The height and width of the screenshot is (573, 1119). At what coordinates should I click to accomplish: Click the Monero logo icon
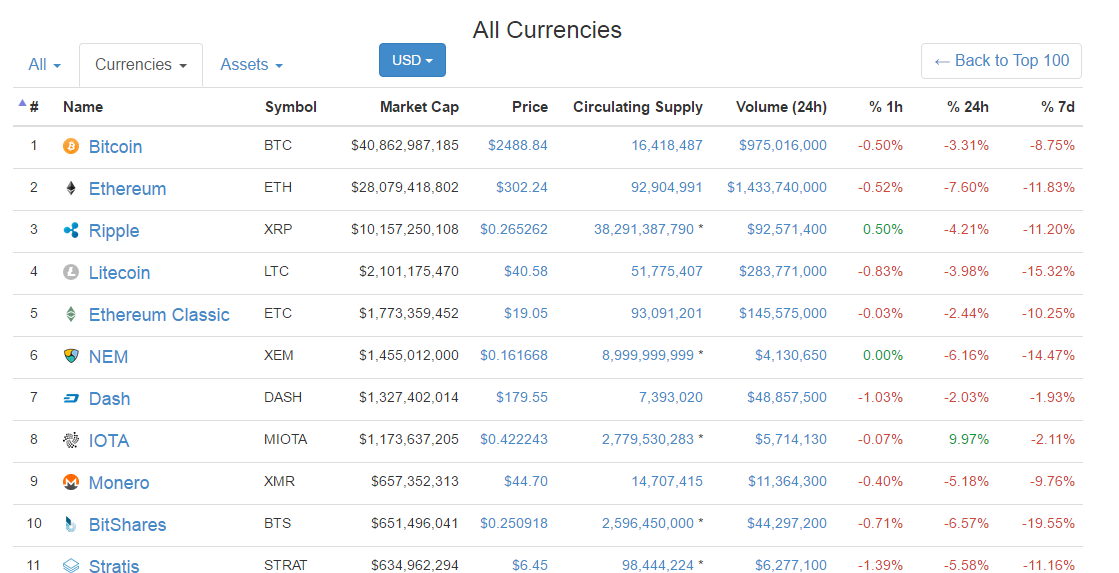tap(71, 482)
